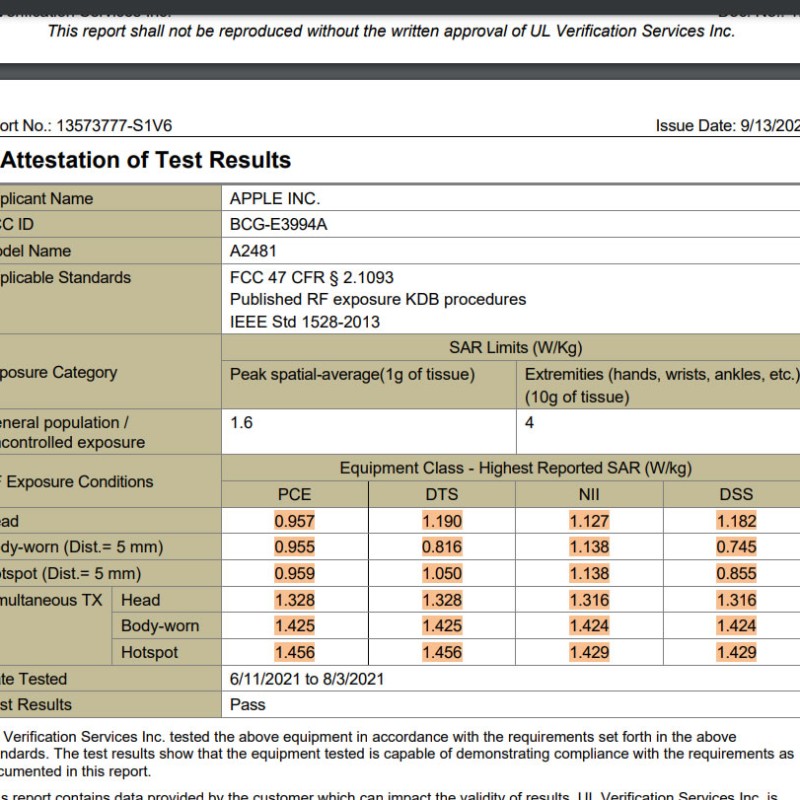
Task: Click the FCC ID value BCG-E3994A
Action: (x=278, y=224)
